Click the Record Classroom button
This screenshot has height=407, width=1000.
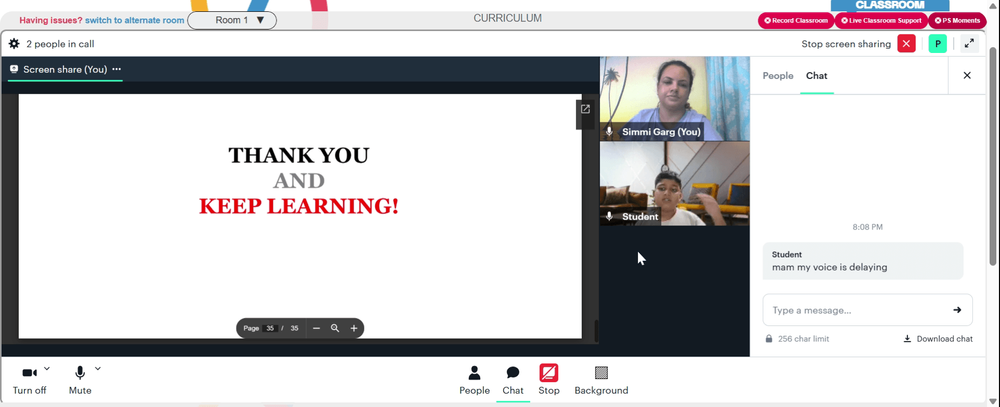(796, 20)
